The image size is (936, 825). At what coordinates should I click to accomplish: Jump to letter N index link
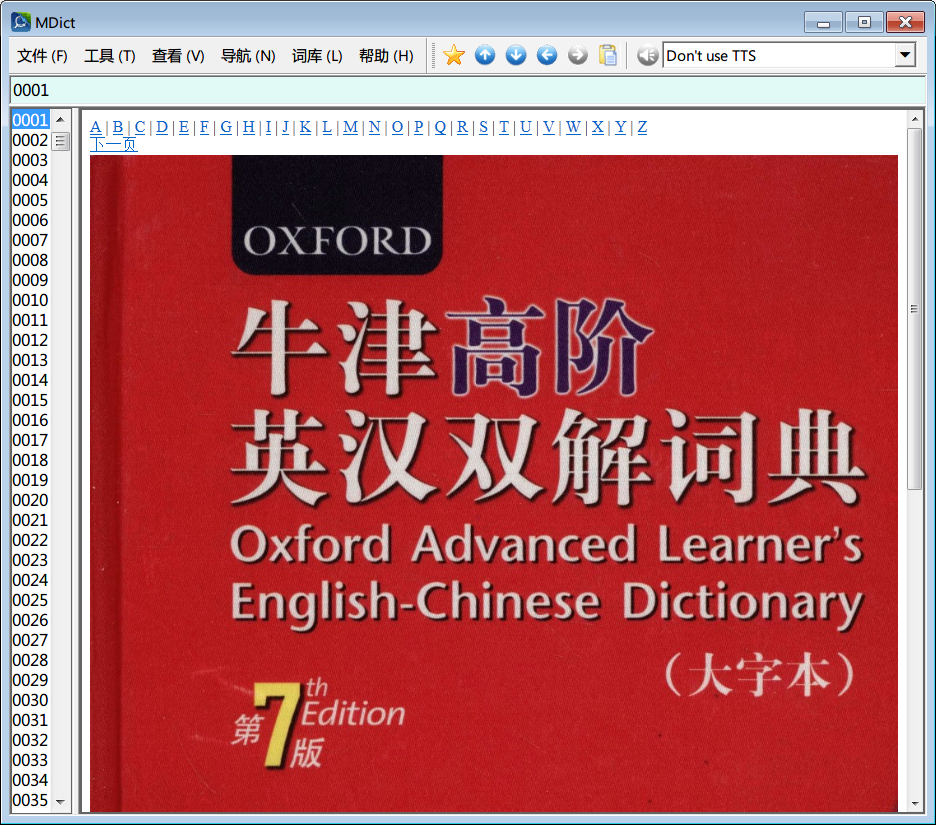click(x=374, y=127)
